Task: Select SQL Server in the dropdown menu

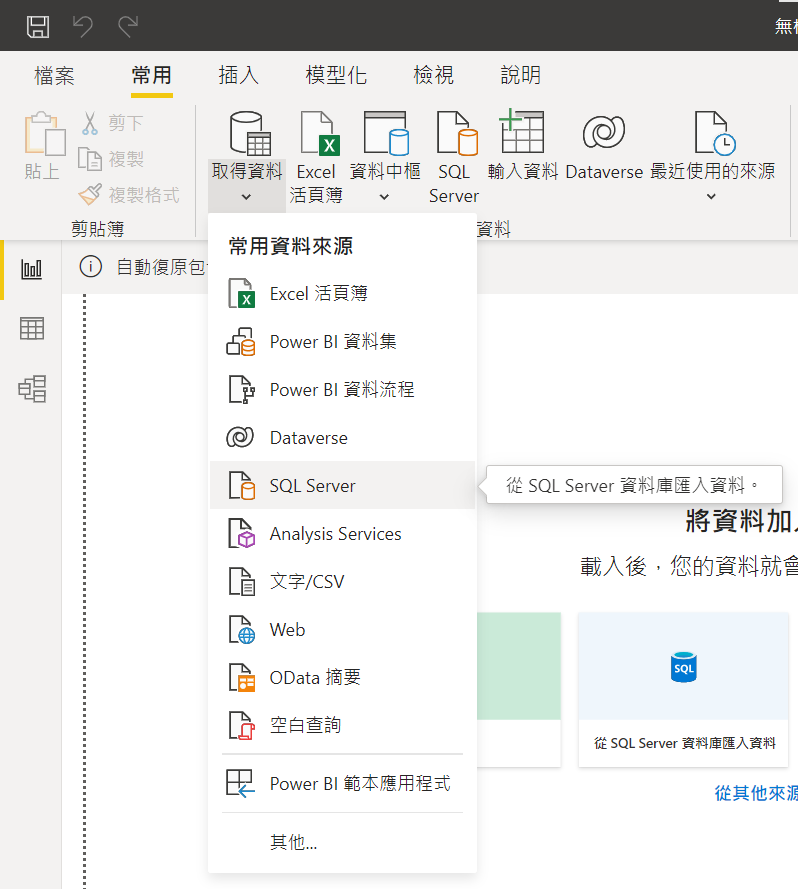Action: 342,485
